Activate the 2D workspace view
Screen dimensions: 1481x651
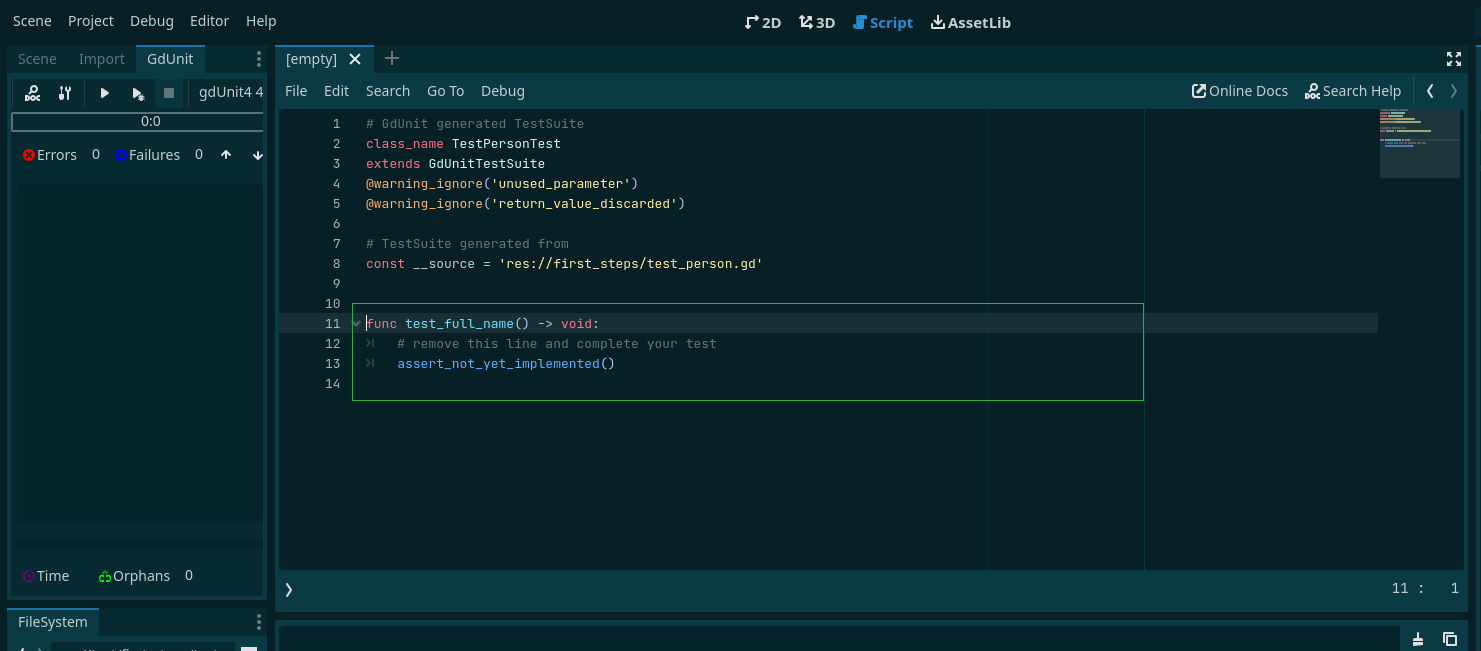click(x=763, y=22)
